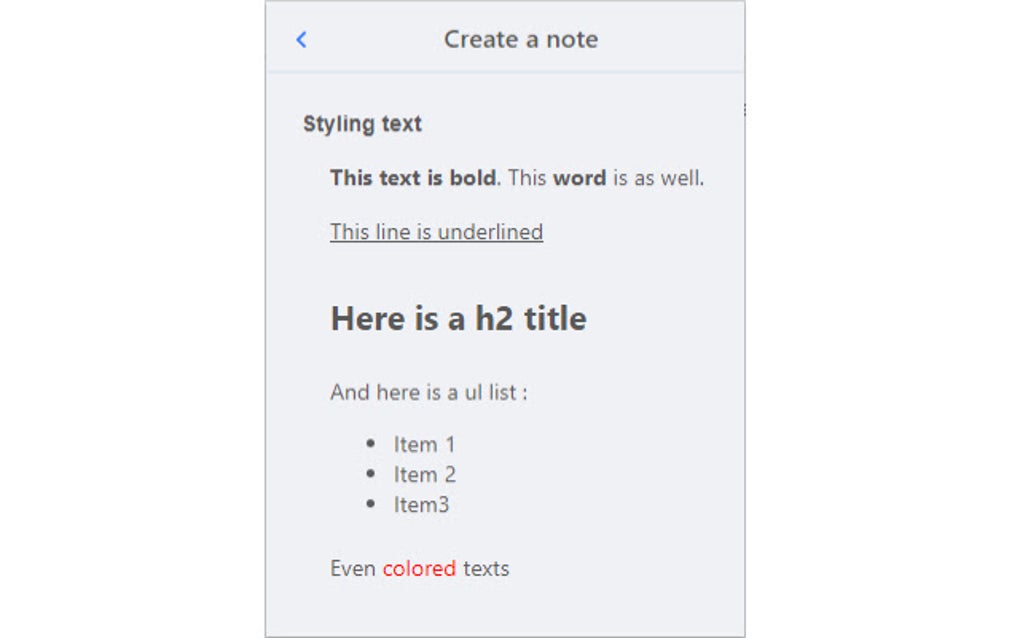Click the 'Create a note' header title
The width and height of the screenshot is (1020, 638).
coord(520,39)
